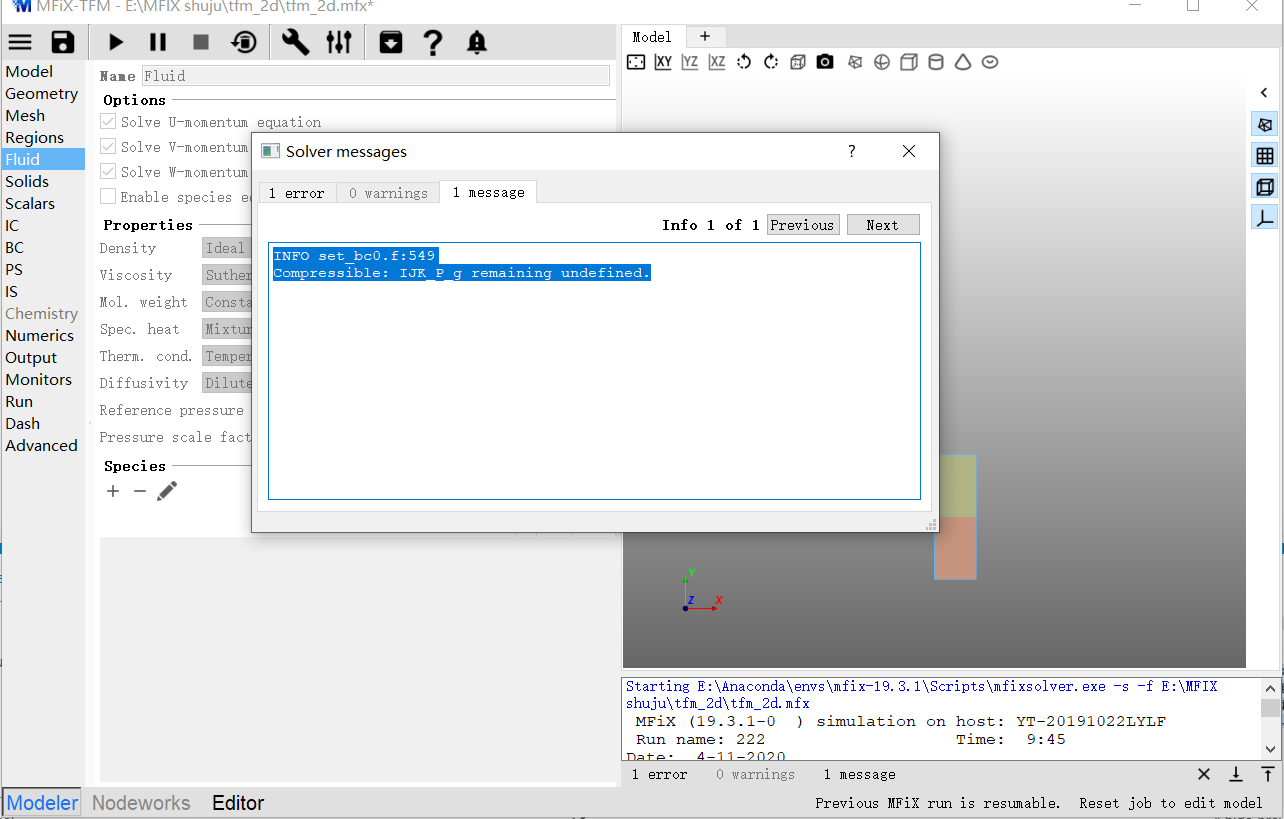
Task: Open the Viscosity model dropdown
Action: [x=226, y=275]
